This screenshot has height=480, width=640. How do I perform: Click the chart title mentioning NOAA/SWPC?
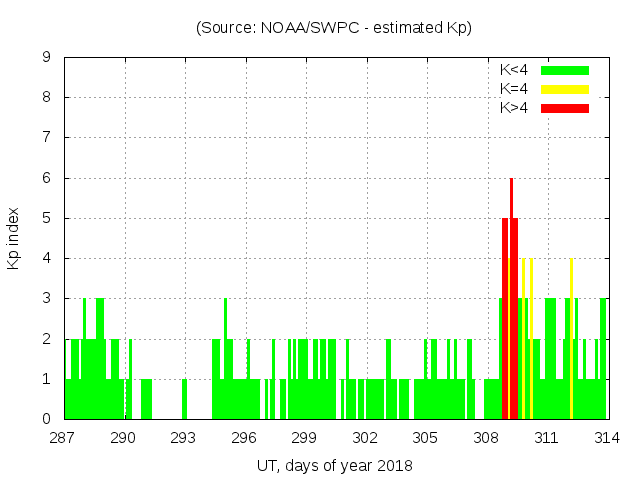pyautogui.click(x=334, y=28)
